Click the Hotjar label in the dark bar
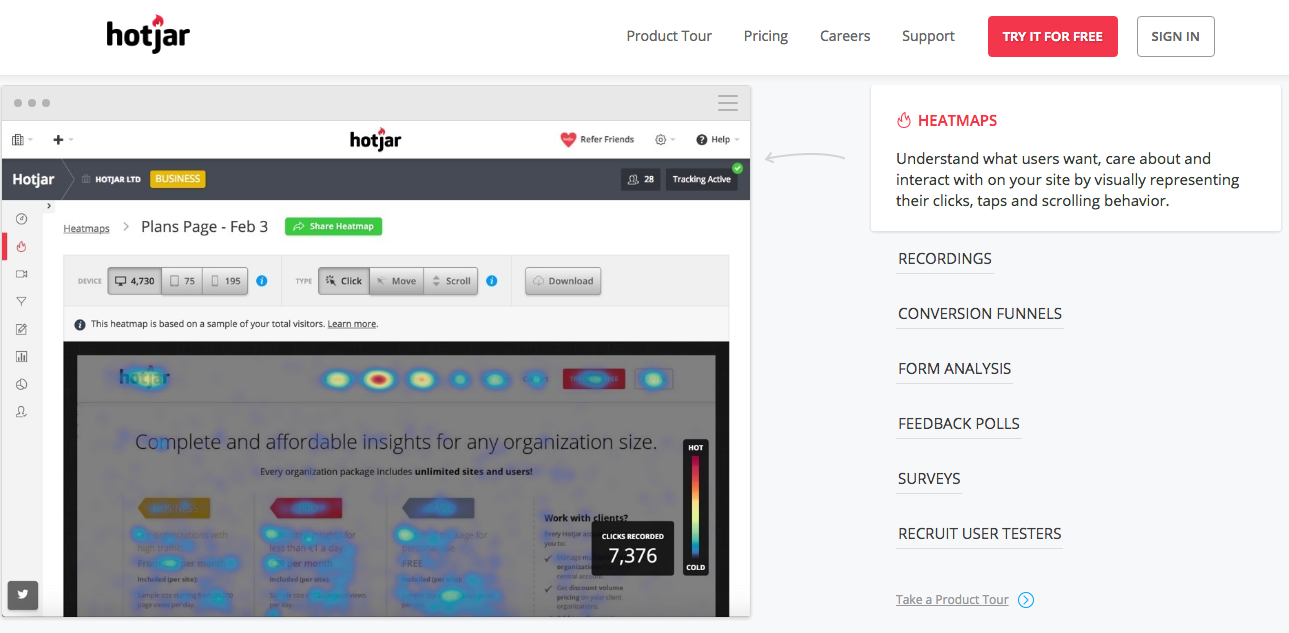The width and height of the screenshot is (1289, 633). coord(33,180)
